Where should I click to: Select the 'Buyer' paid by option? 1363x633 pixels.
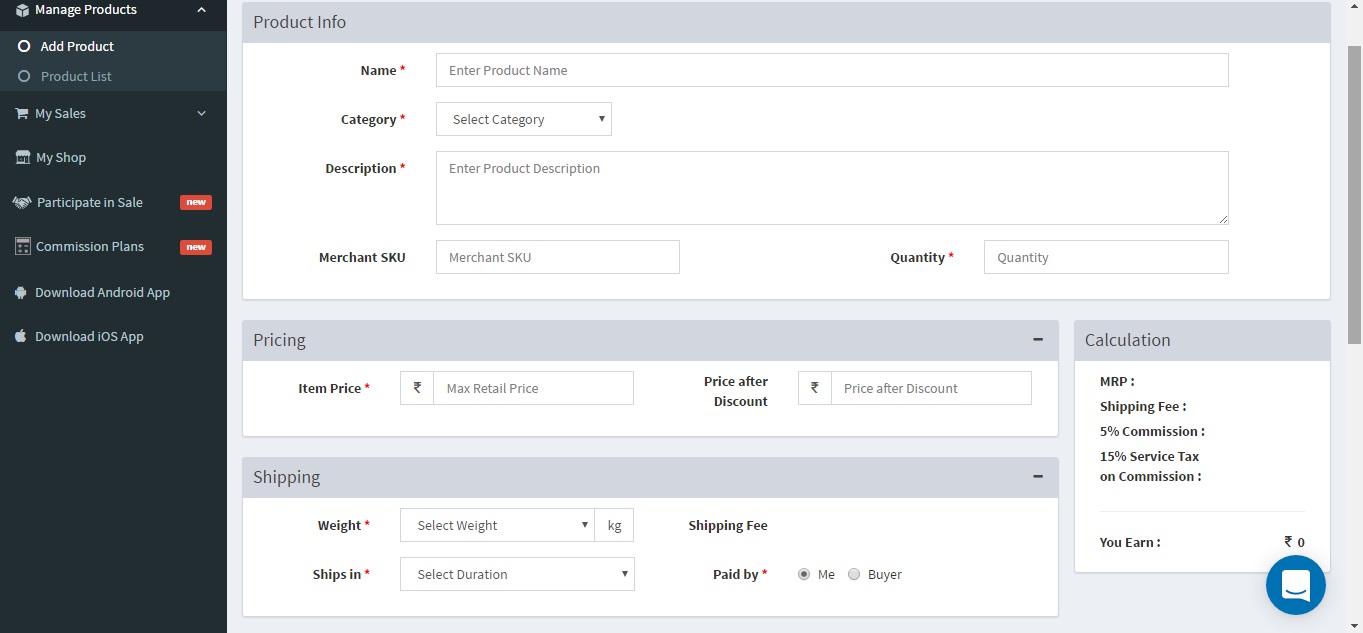854,575
